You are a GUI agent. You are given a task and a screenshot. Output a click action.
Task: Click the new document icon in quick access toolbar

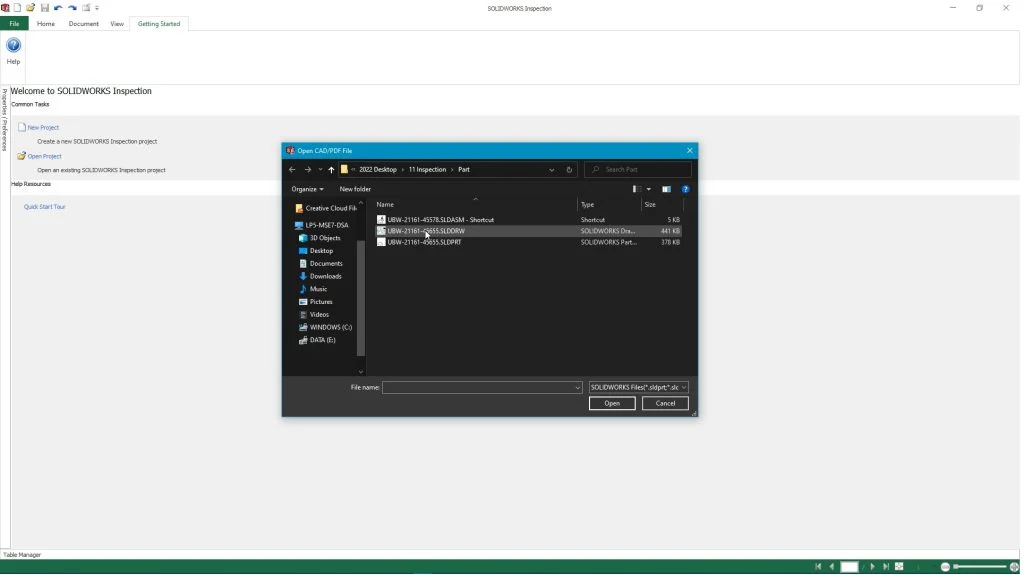19,8
